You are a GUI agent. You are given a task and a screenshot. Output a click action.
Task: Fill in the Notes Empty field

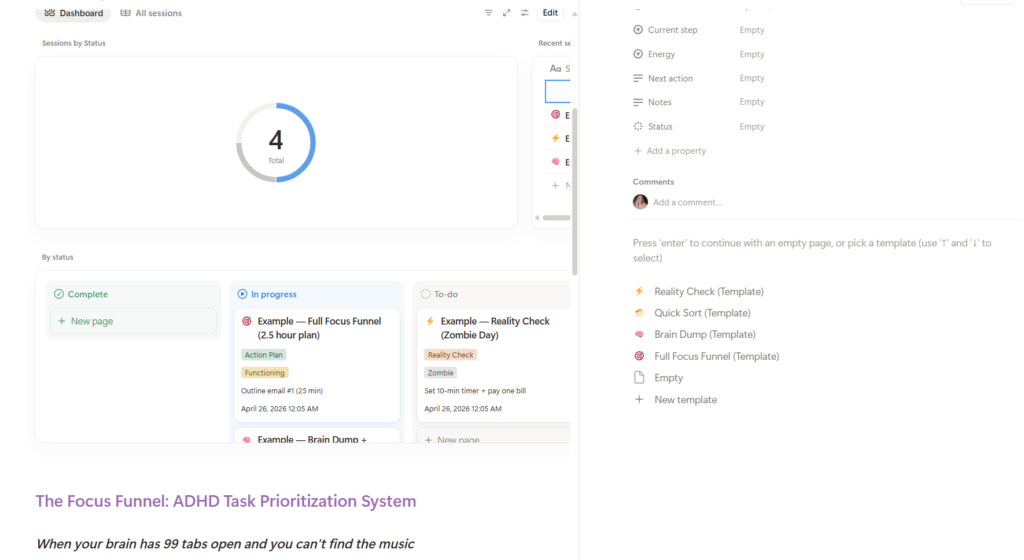pyautogui.click(x=752, y=102)
